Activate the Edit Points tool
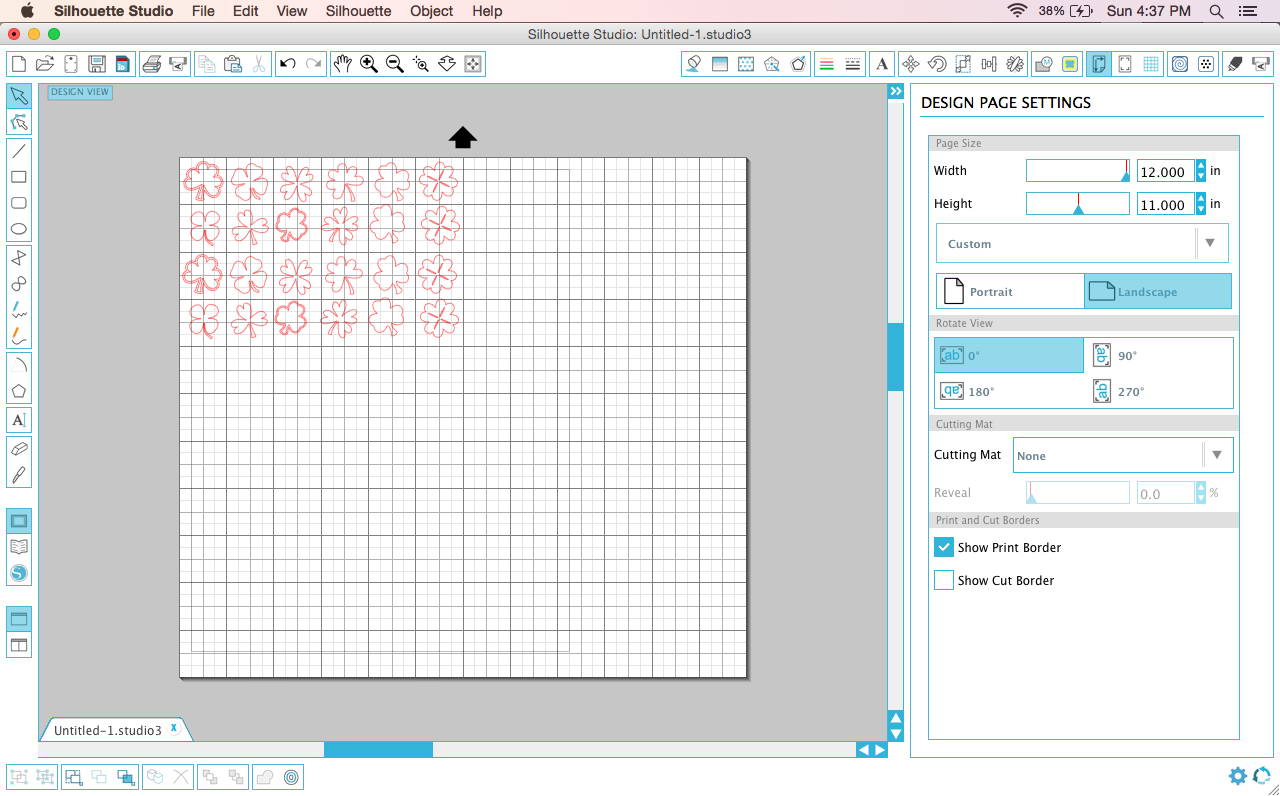 (x=19, y=123)
